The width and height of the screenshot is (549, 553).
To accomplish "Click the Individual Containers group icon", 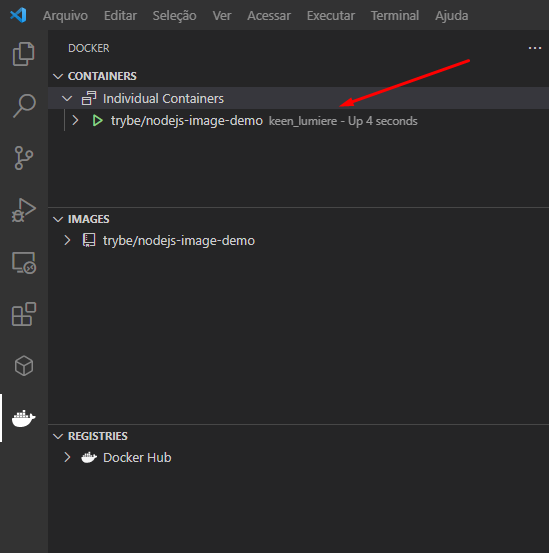I will tap(89, 98).
